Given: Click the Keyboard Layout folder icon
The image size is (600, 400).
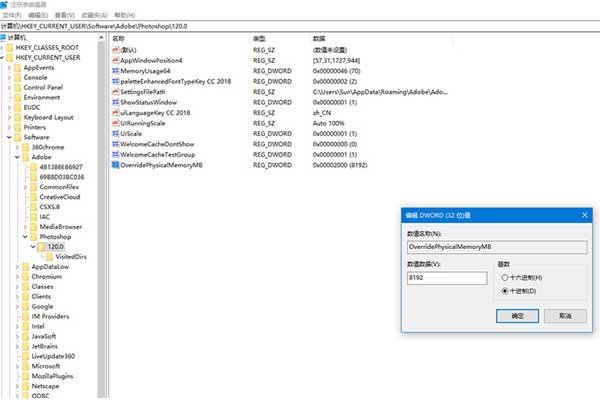Looking at the screenshot, I should [x=18, y=117].
